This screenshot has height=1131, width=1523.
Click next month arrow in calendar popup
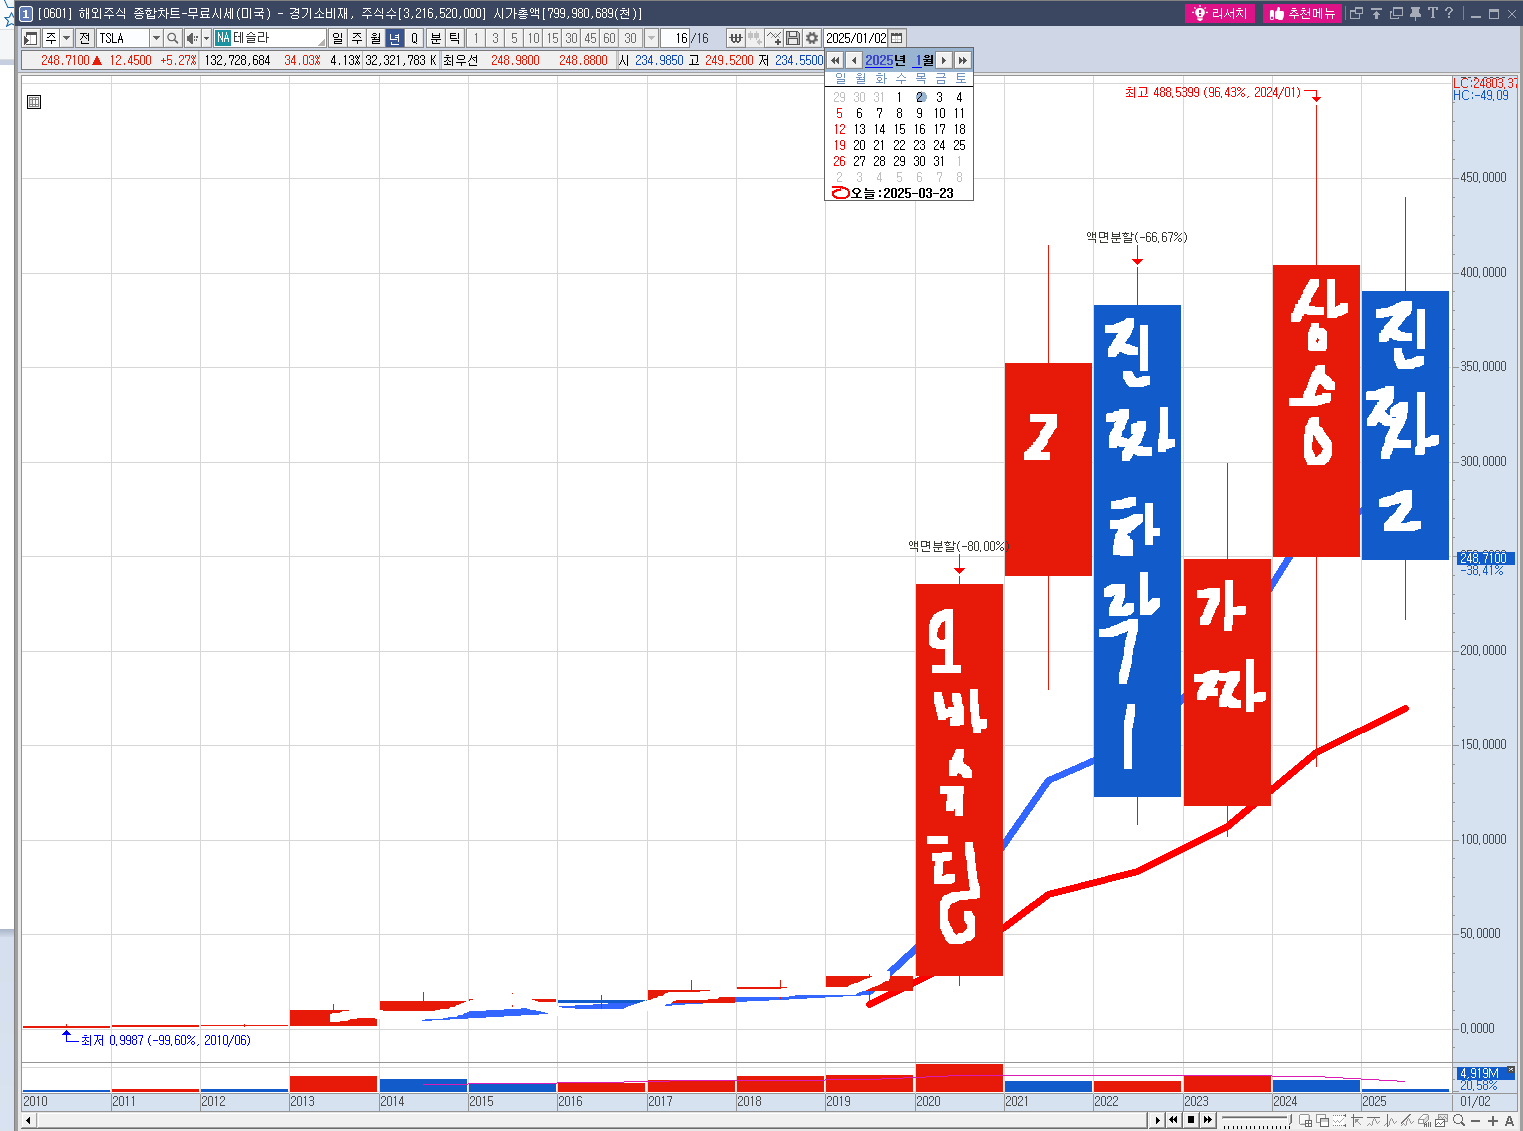click(x=943, y=60)
